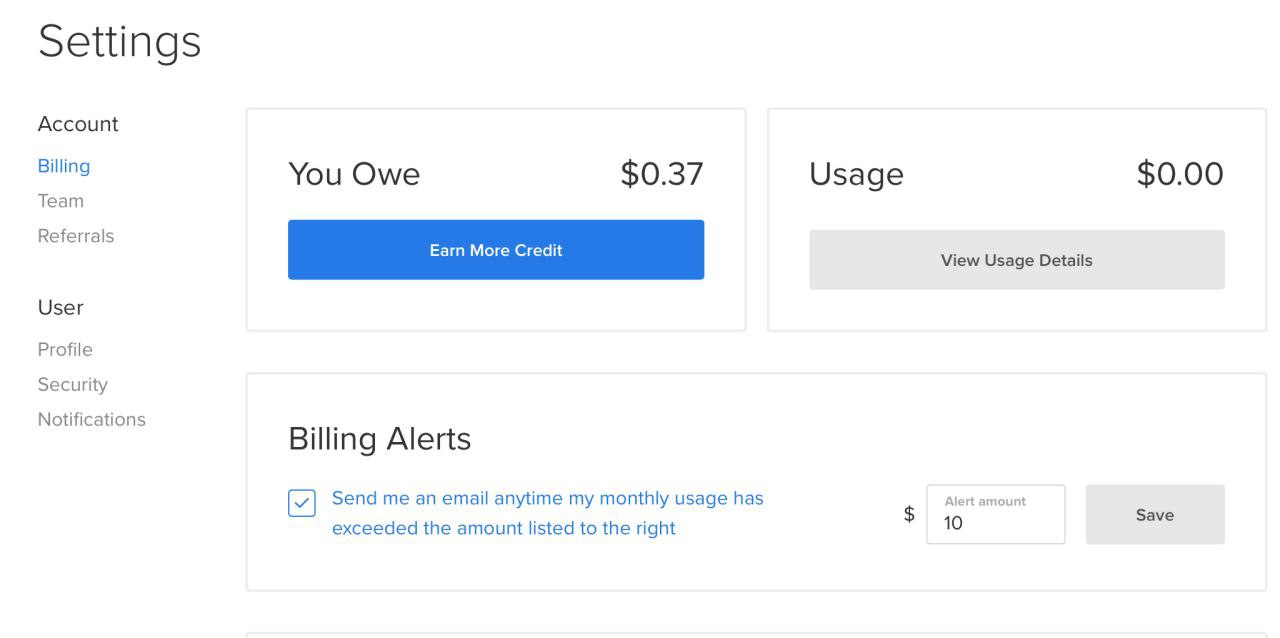
Task: Save the billing alert amount
Action: (x=1155, y=515)
